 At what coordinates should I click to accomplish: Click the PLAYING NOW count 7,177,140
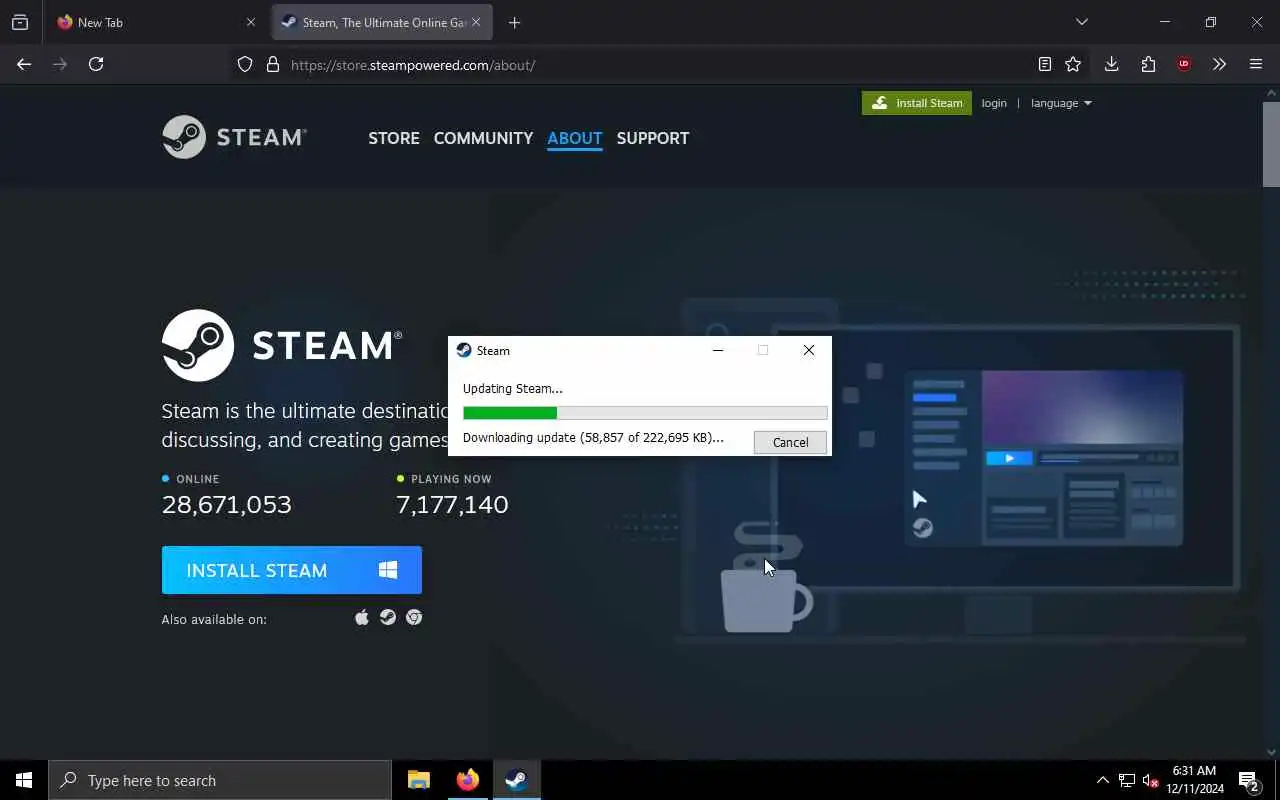452,504
